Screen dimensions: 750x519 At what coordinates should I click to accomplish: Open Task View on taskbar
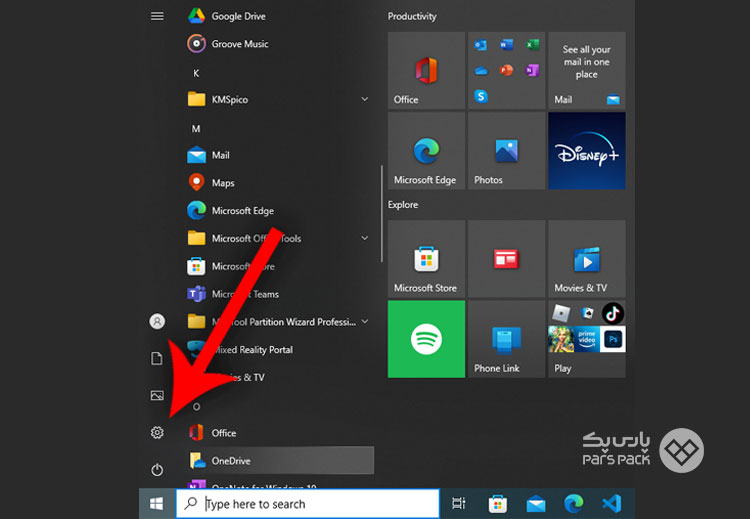(459, 503)
